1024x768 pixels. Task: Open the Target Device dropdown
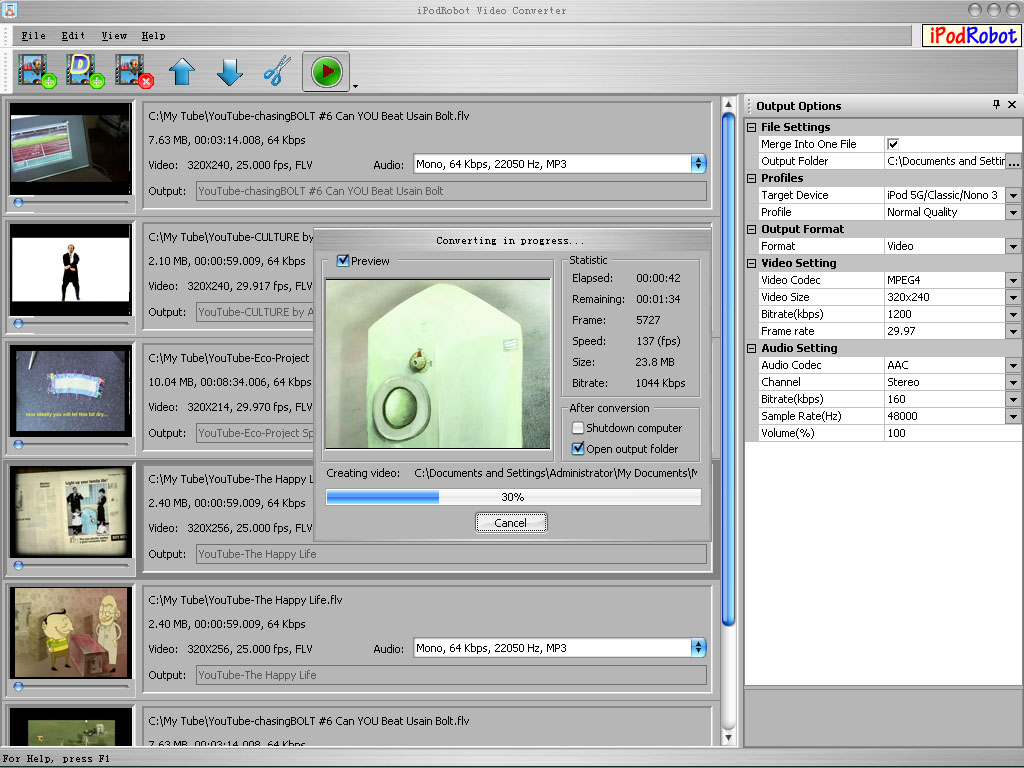pyautogui.click(x=1012, y=196)
